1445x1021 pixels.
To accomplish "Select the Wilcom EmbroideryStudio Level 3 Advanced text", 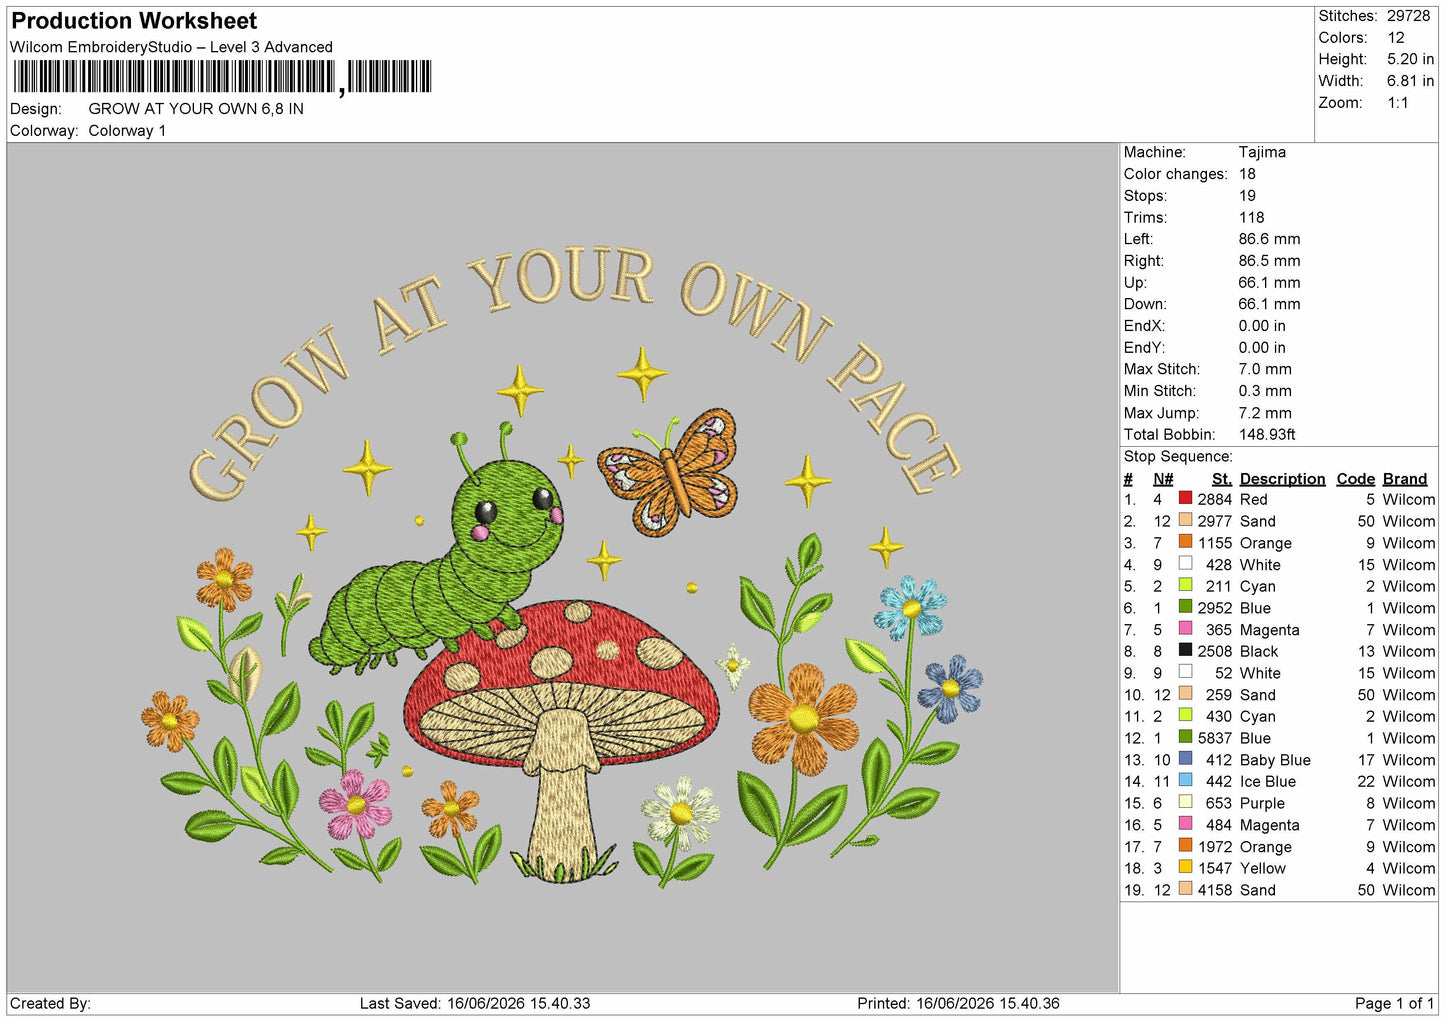I will [x=171, y=47].
